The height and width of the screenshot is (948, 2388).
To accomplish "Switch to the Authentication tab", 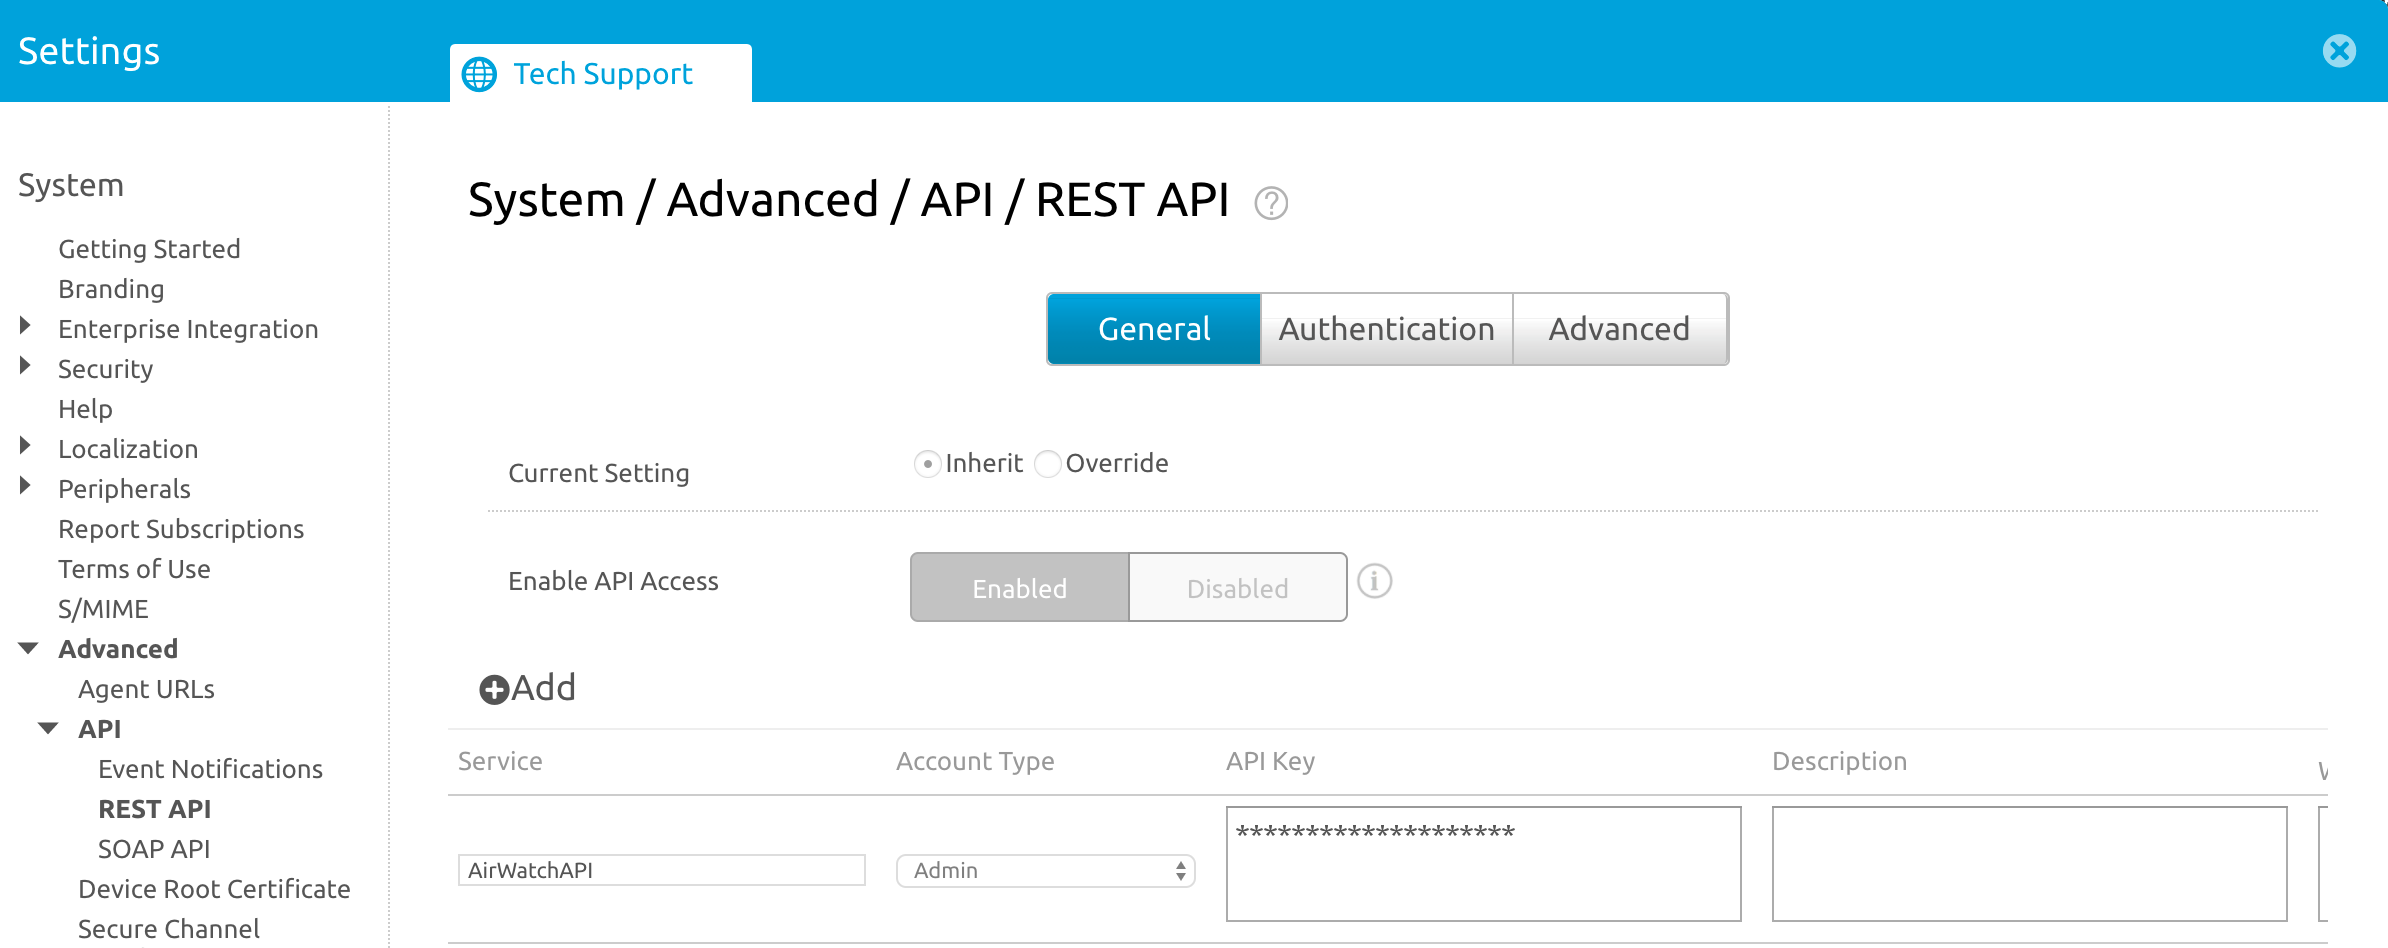I will coord(1386,329).
